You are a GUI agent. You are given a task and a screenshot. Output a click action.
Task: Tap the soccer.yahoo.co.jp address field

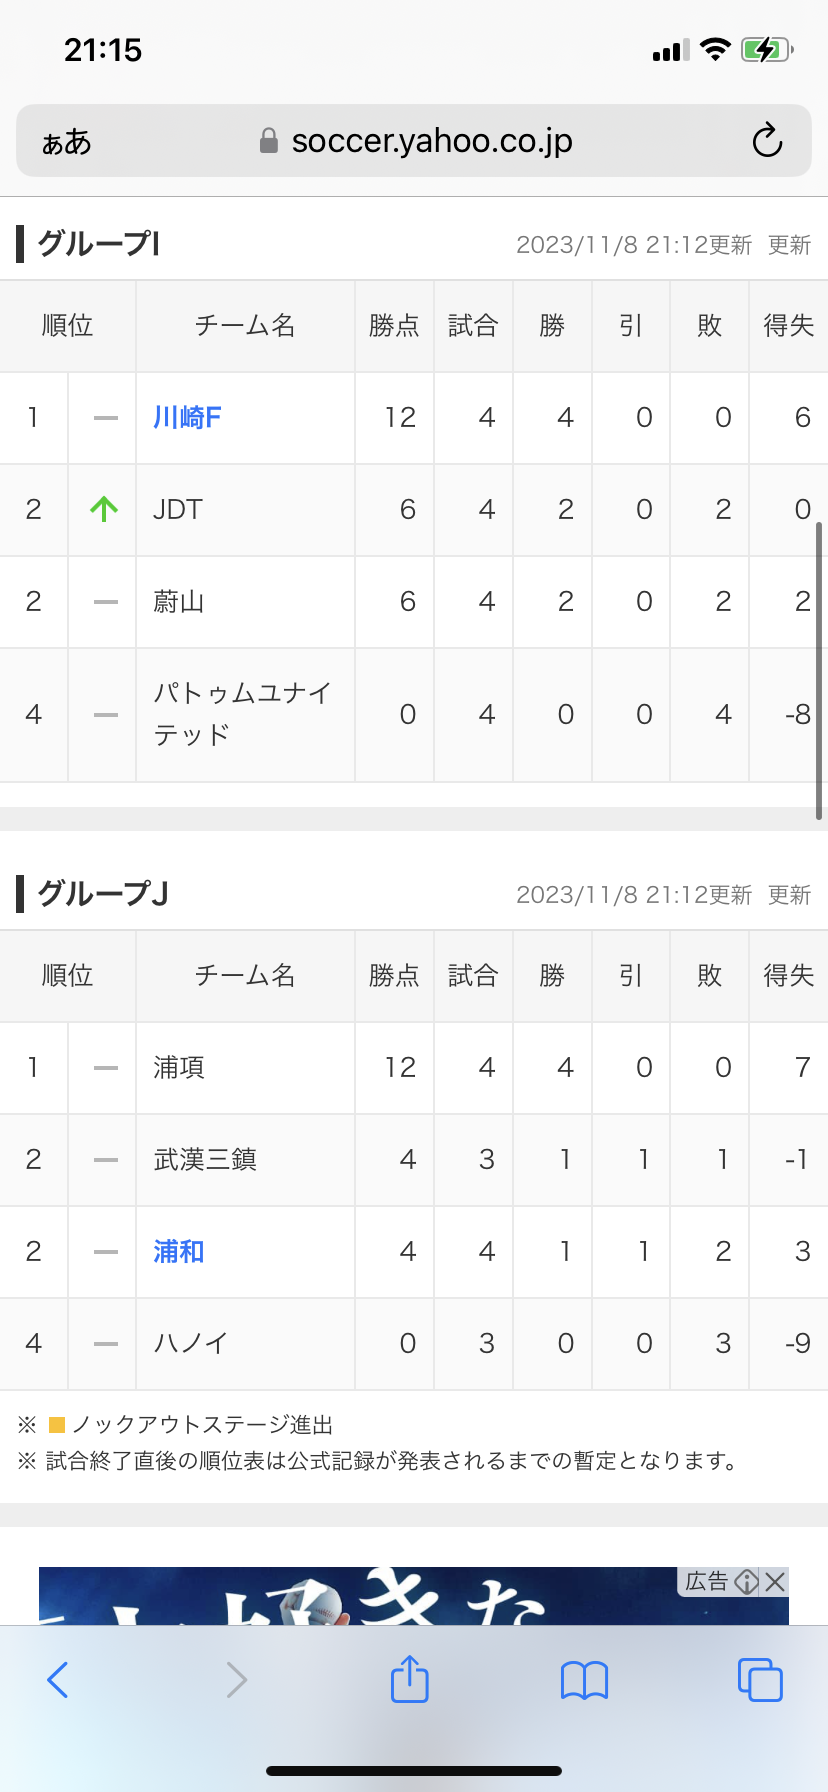pyautogui.click(x=430, y=141)
